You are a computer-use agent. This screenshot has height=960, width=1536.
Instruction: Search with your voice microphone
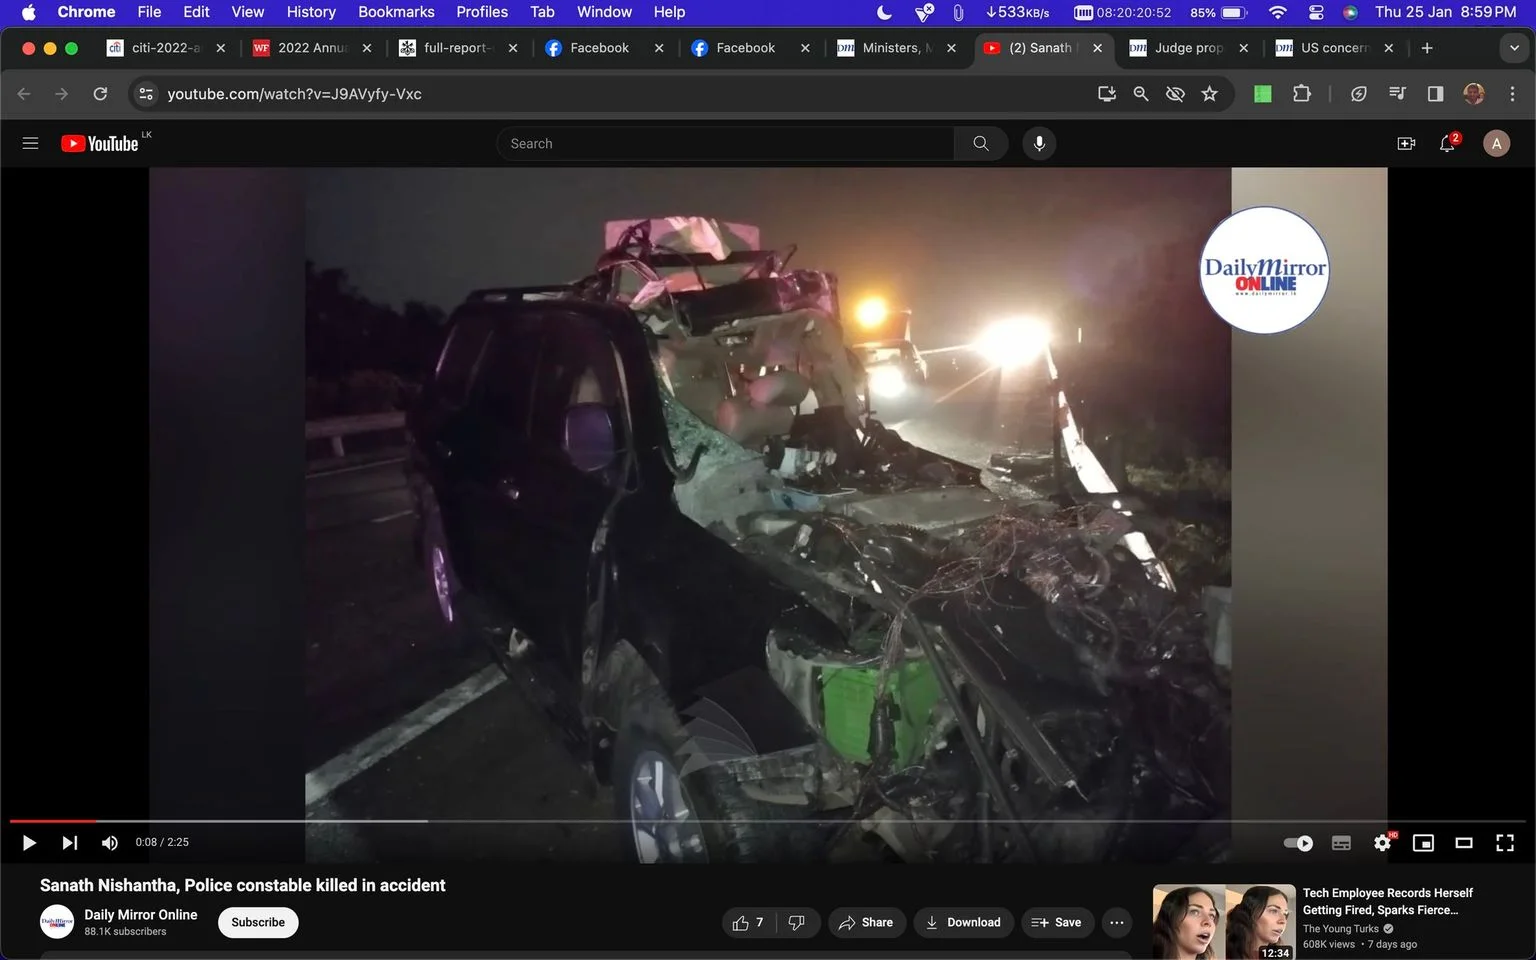click(x=1039, y=144)
